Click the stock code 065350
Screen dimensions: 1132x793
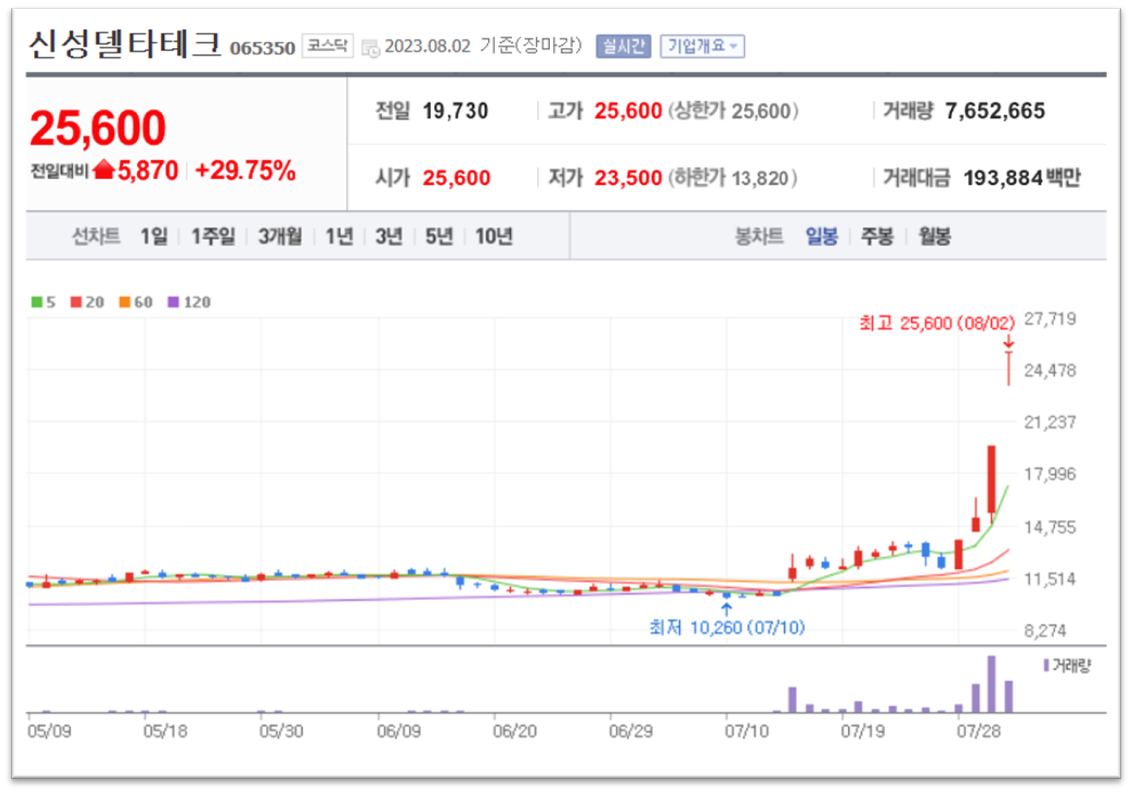[263, 48]
